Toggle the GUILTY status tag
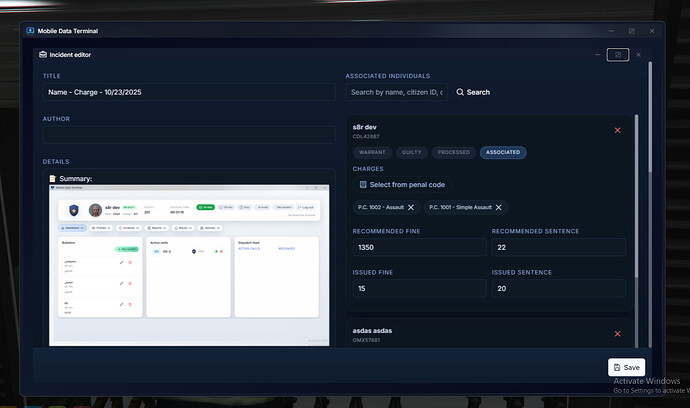The width and height of the screenshot is (690, 408). tap(411, 152)
